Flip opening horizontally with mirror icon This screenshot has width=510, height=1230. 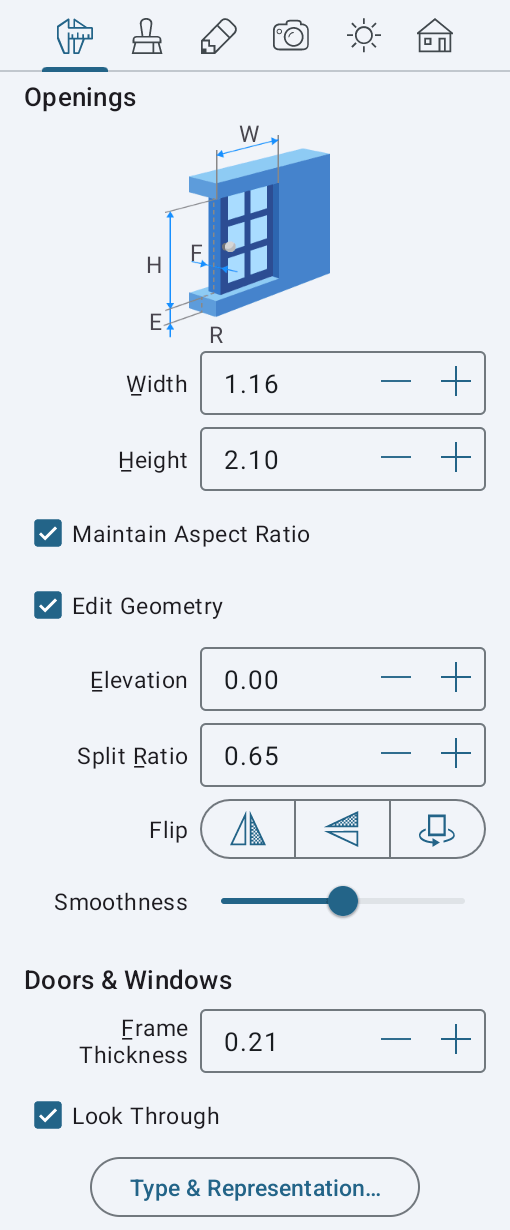(249, 829)
